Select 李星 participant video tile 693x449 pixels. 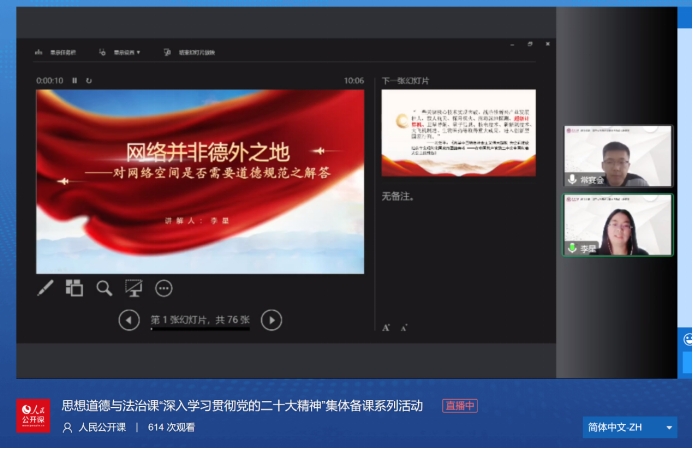pos(618,225)
